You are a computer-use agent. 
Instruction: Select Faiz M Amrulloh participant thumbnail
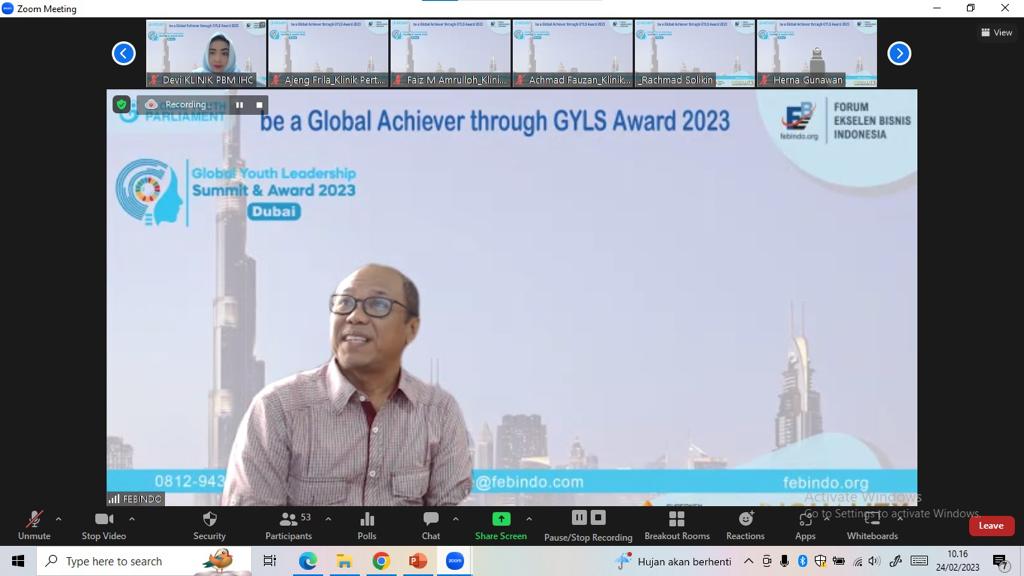[x=451, y=54]
